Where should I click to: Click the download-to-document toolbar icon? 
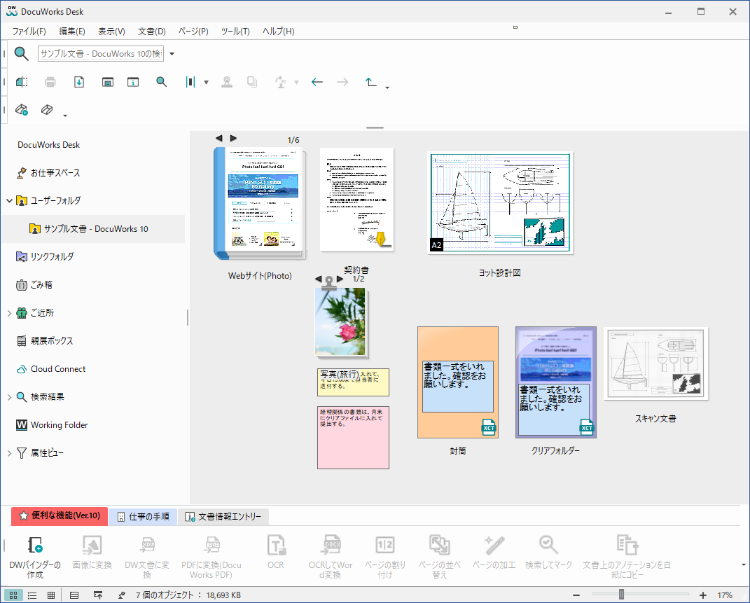79,82
